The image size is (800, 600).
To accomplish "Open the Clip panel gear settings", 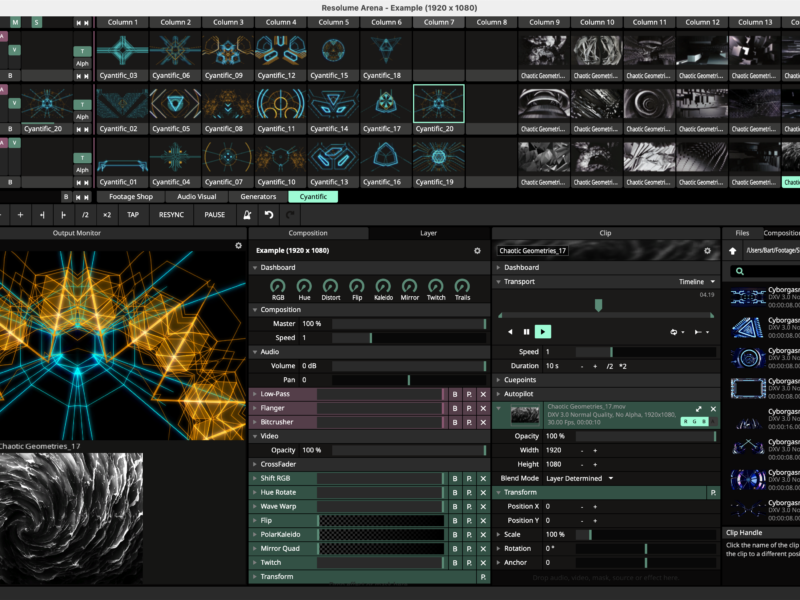I will 707,251.
